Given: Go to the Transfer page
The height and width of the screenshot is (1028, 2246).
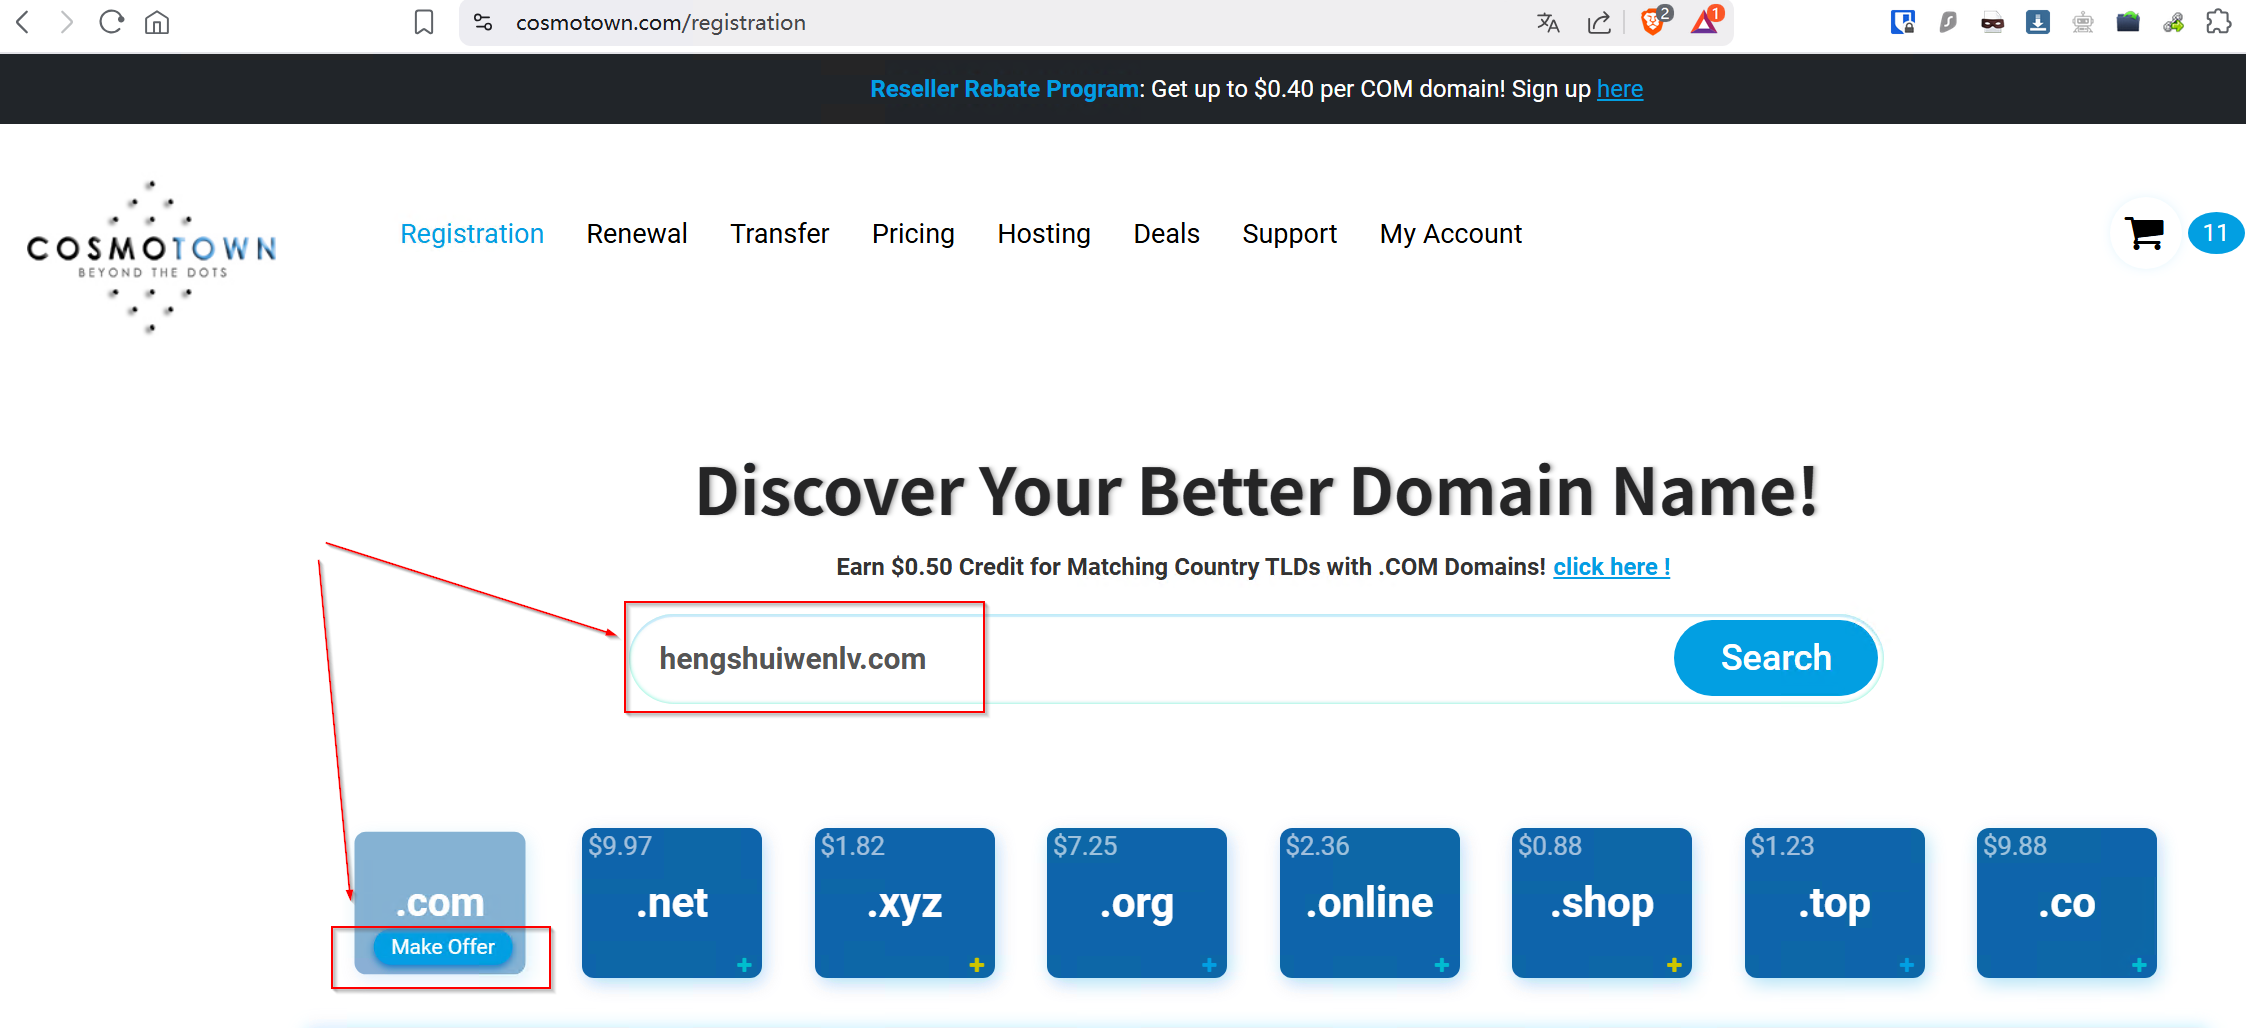Looking at the screenshot, I should coord(780,234).
